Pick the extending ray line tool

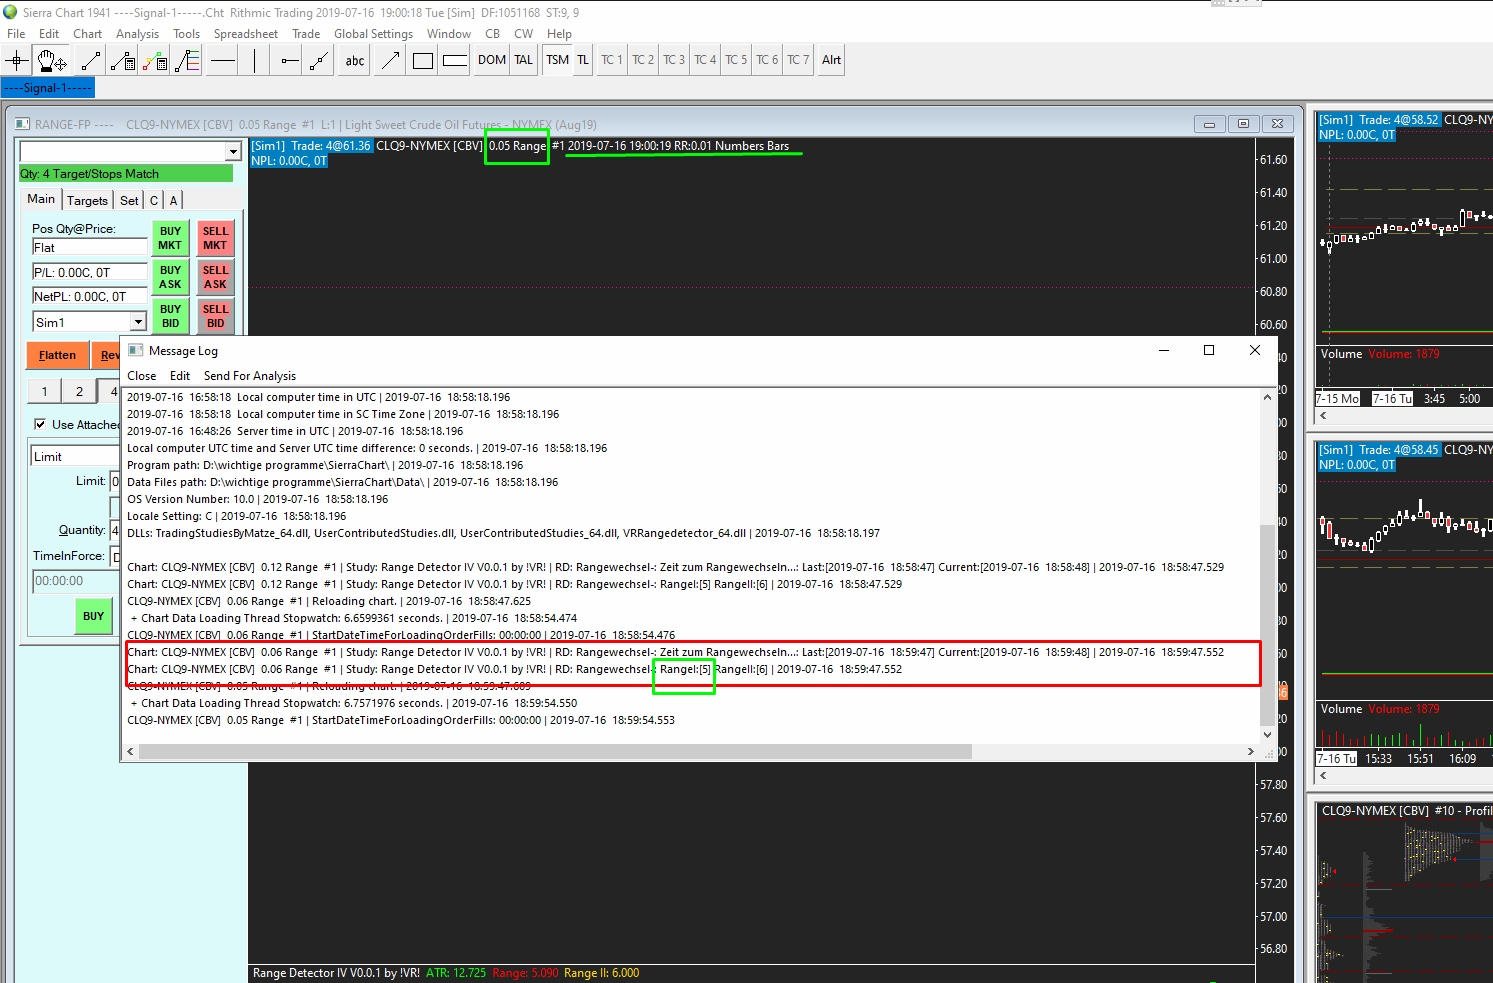click(x=319, y=61)
